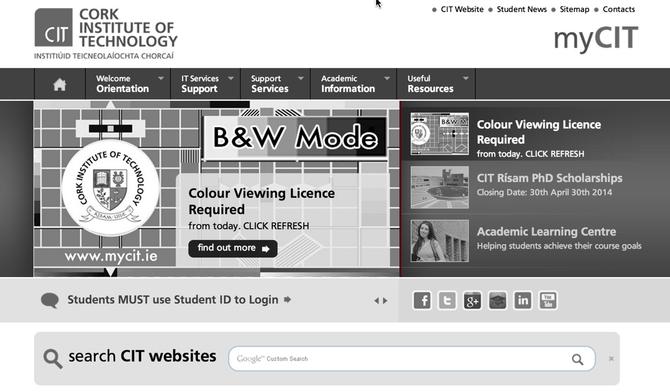
Task: Click Students MUST use Student ID to Login
Action: click(173, 300)
